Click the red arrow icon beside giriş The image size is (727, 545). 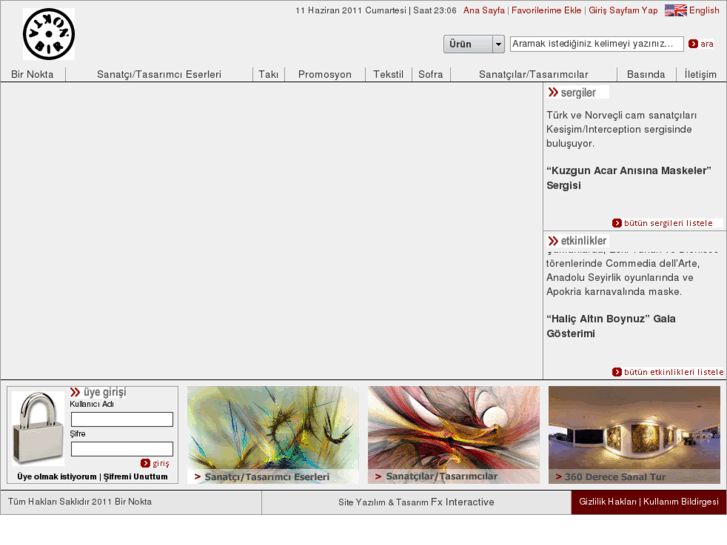(x=145, y=463)
